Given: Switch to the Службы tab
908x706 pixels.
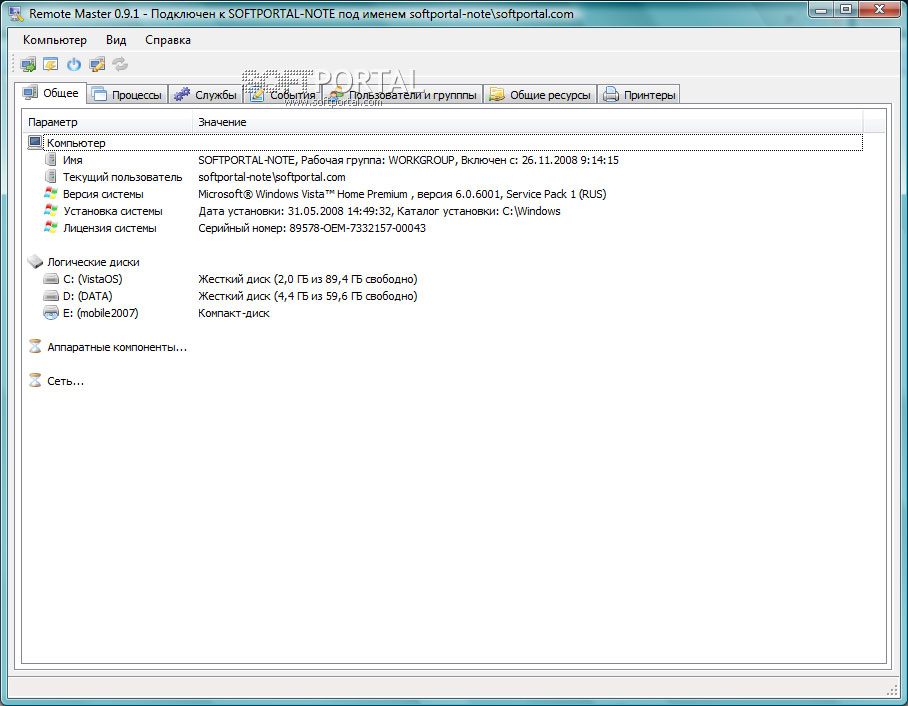Looking at the screenshot, I should pos(206,94).
